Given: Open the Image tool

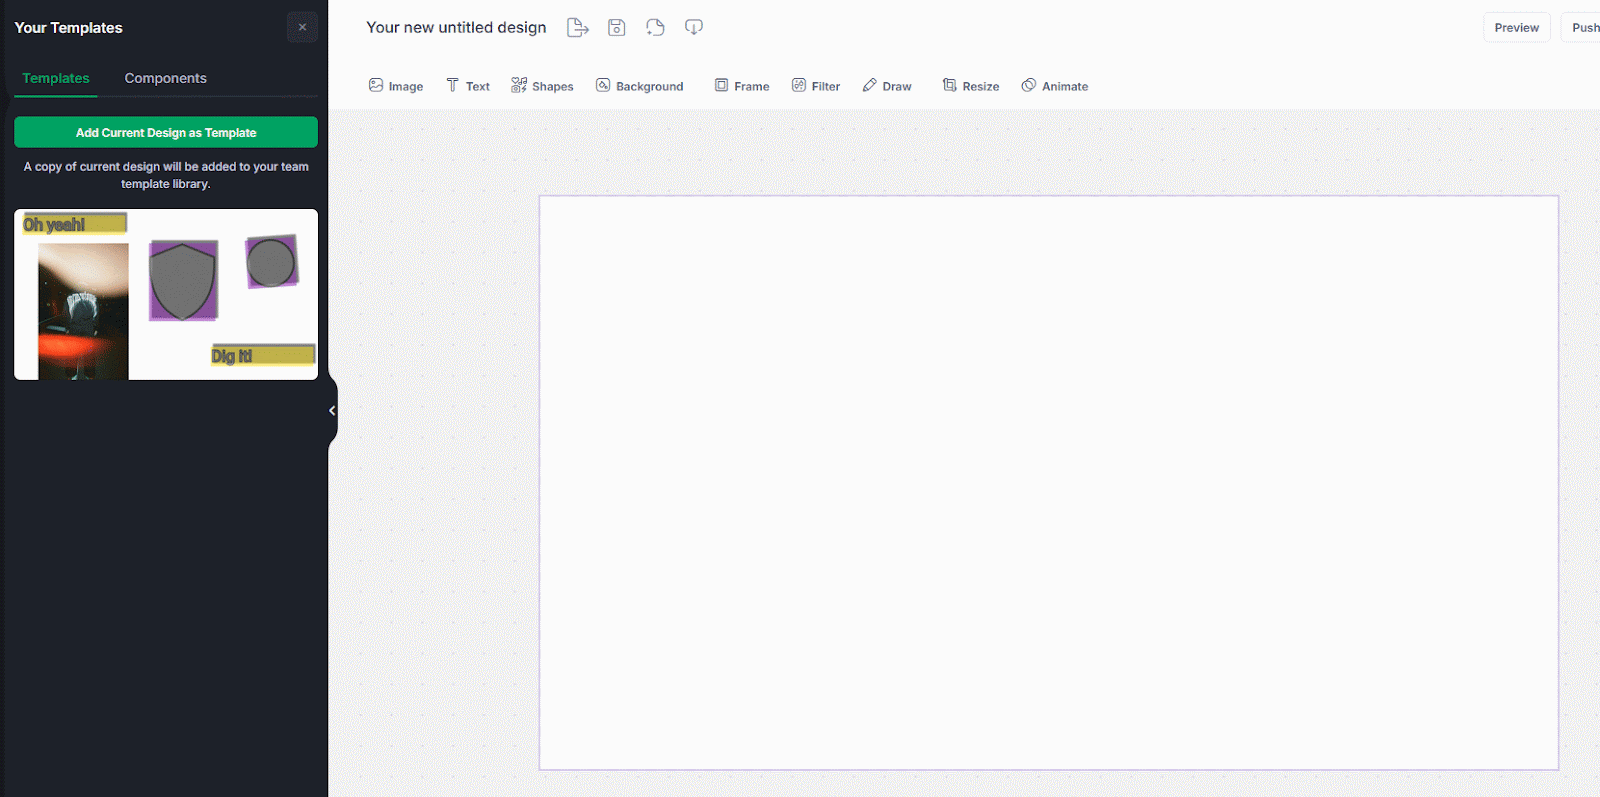Looking at the screenshot, I should point(396,86).
